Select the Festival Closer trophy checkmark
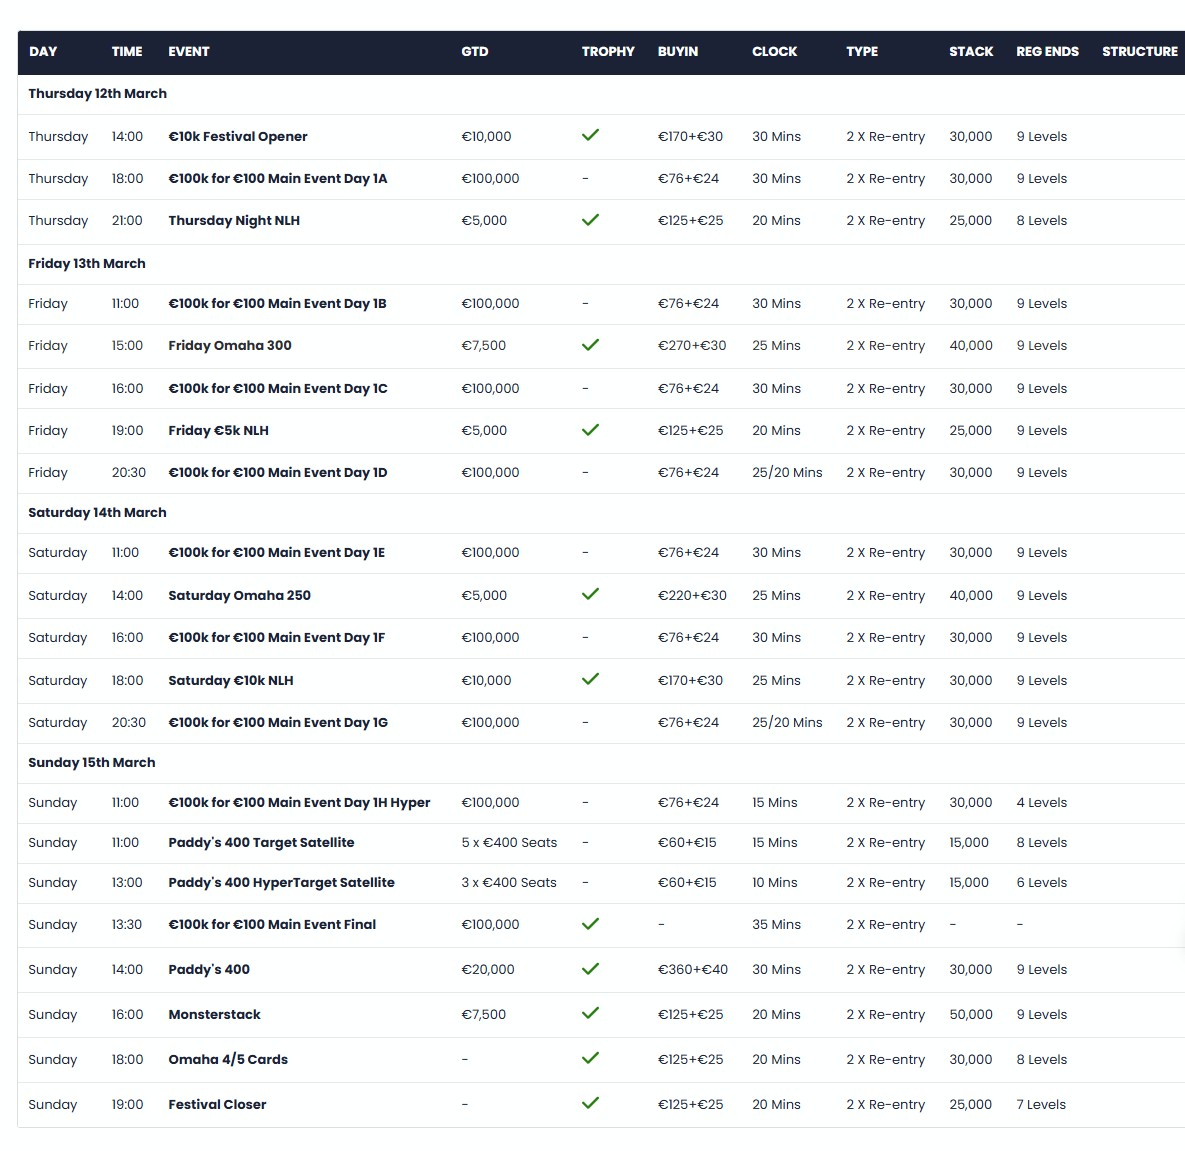Viewport: 1185px width, 1151px height. coord(590,1103)
